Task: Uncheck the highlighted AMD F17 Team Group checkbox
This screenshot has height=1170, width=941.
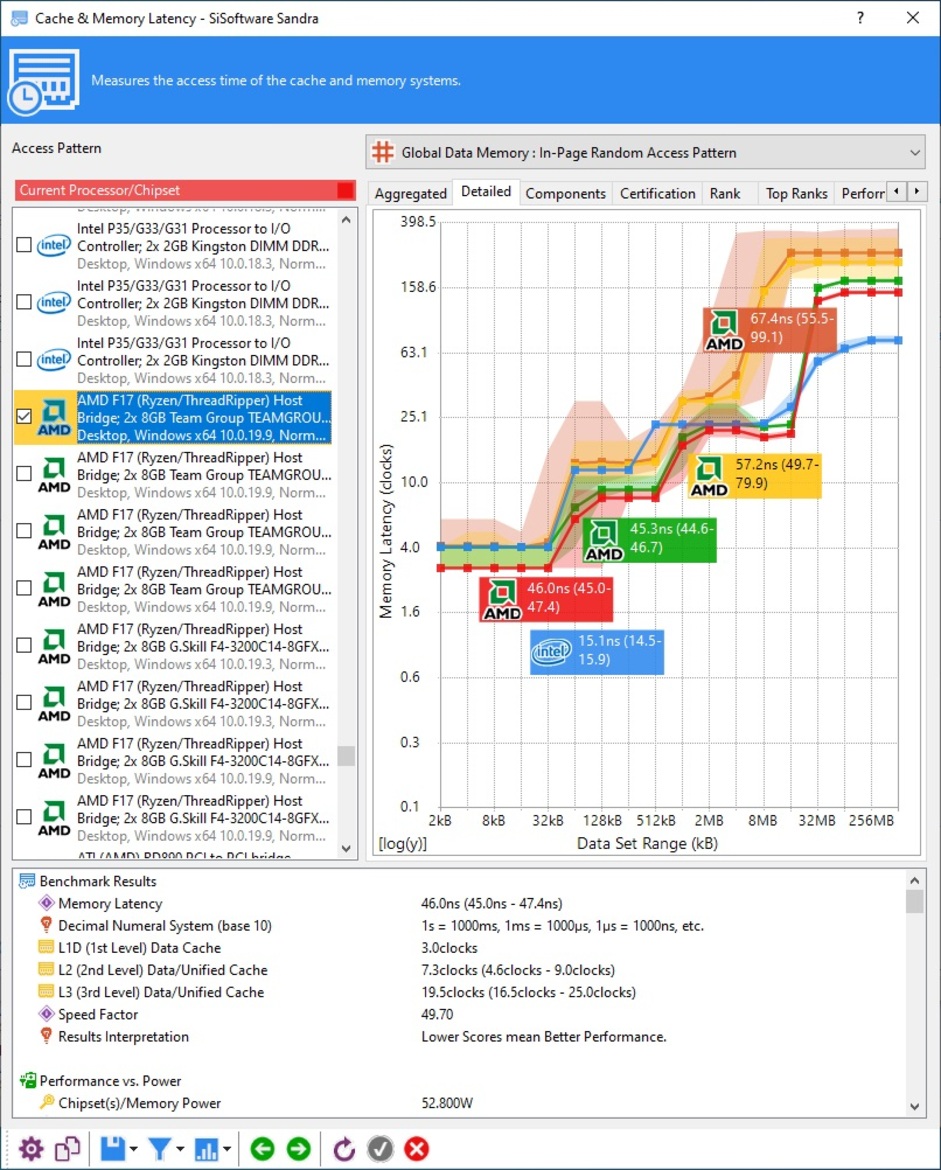Action: click(x=24, y=416)
